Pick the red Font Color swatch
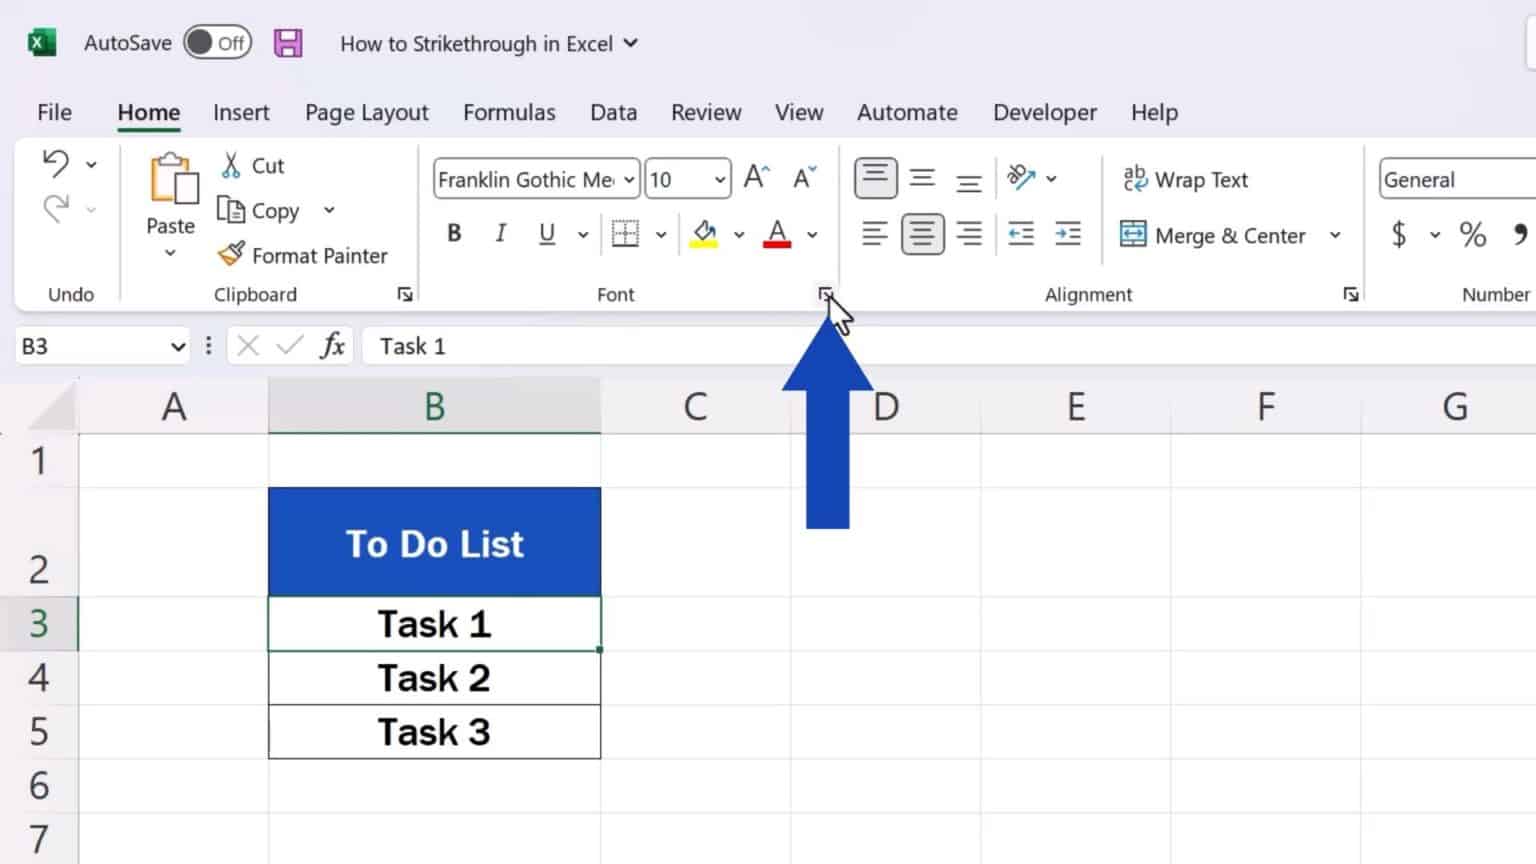This screenshot has width=1536, height=864. 777,233
